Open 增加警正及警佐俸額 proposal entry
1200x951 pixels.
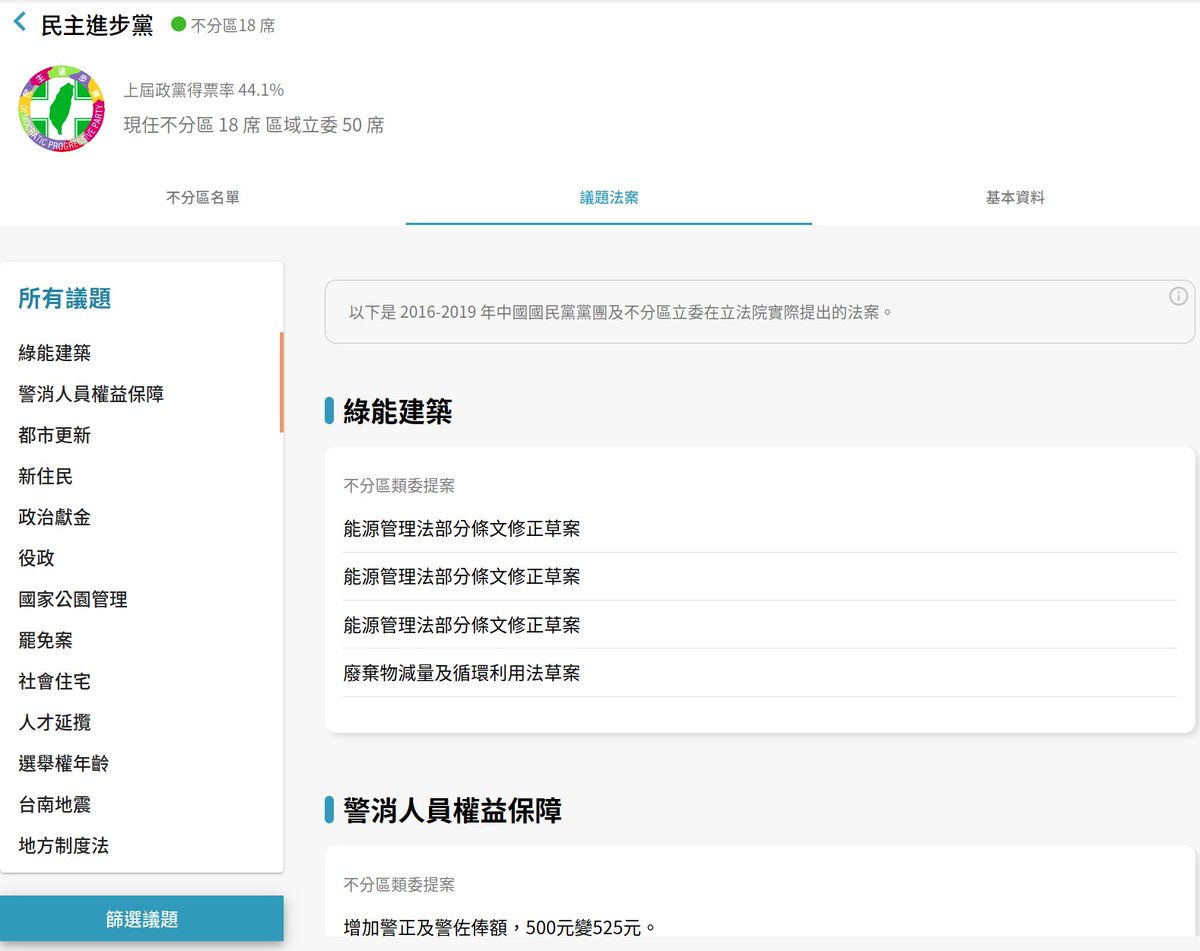click(500, 927)
